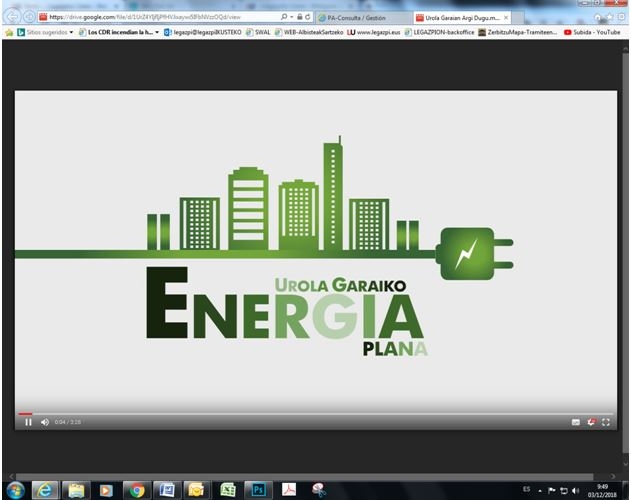Open a new blank tab
The image size is (631, 500).
(x=518, y=18)
